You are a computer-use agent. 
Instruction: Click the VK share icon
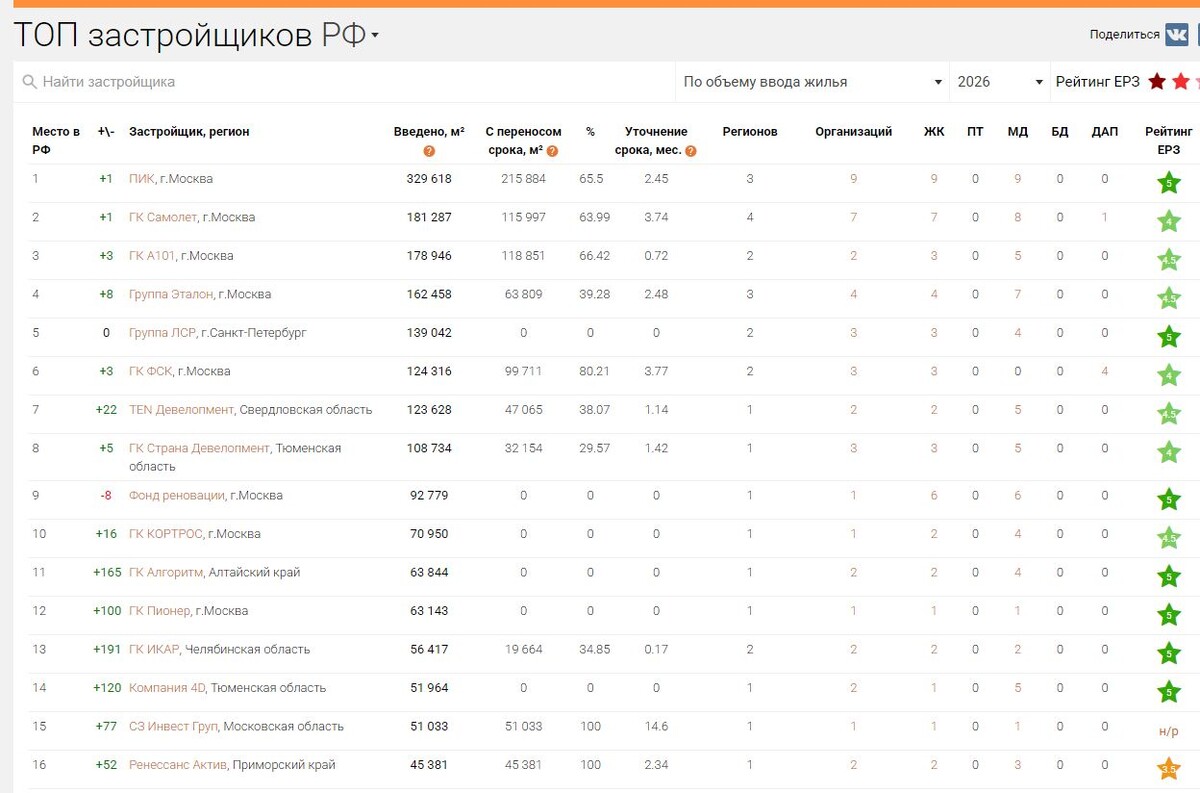point(1176,34)
